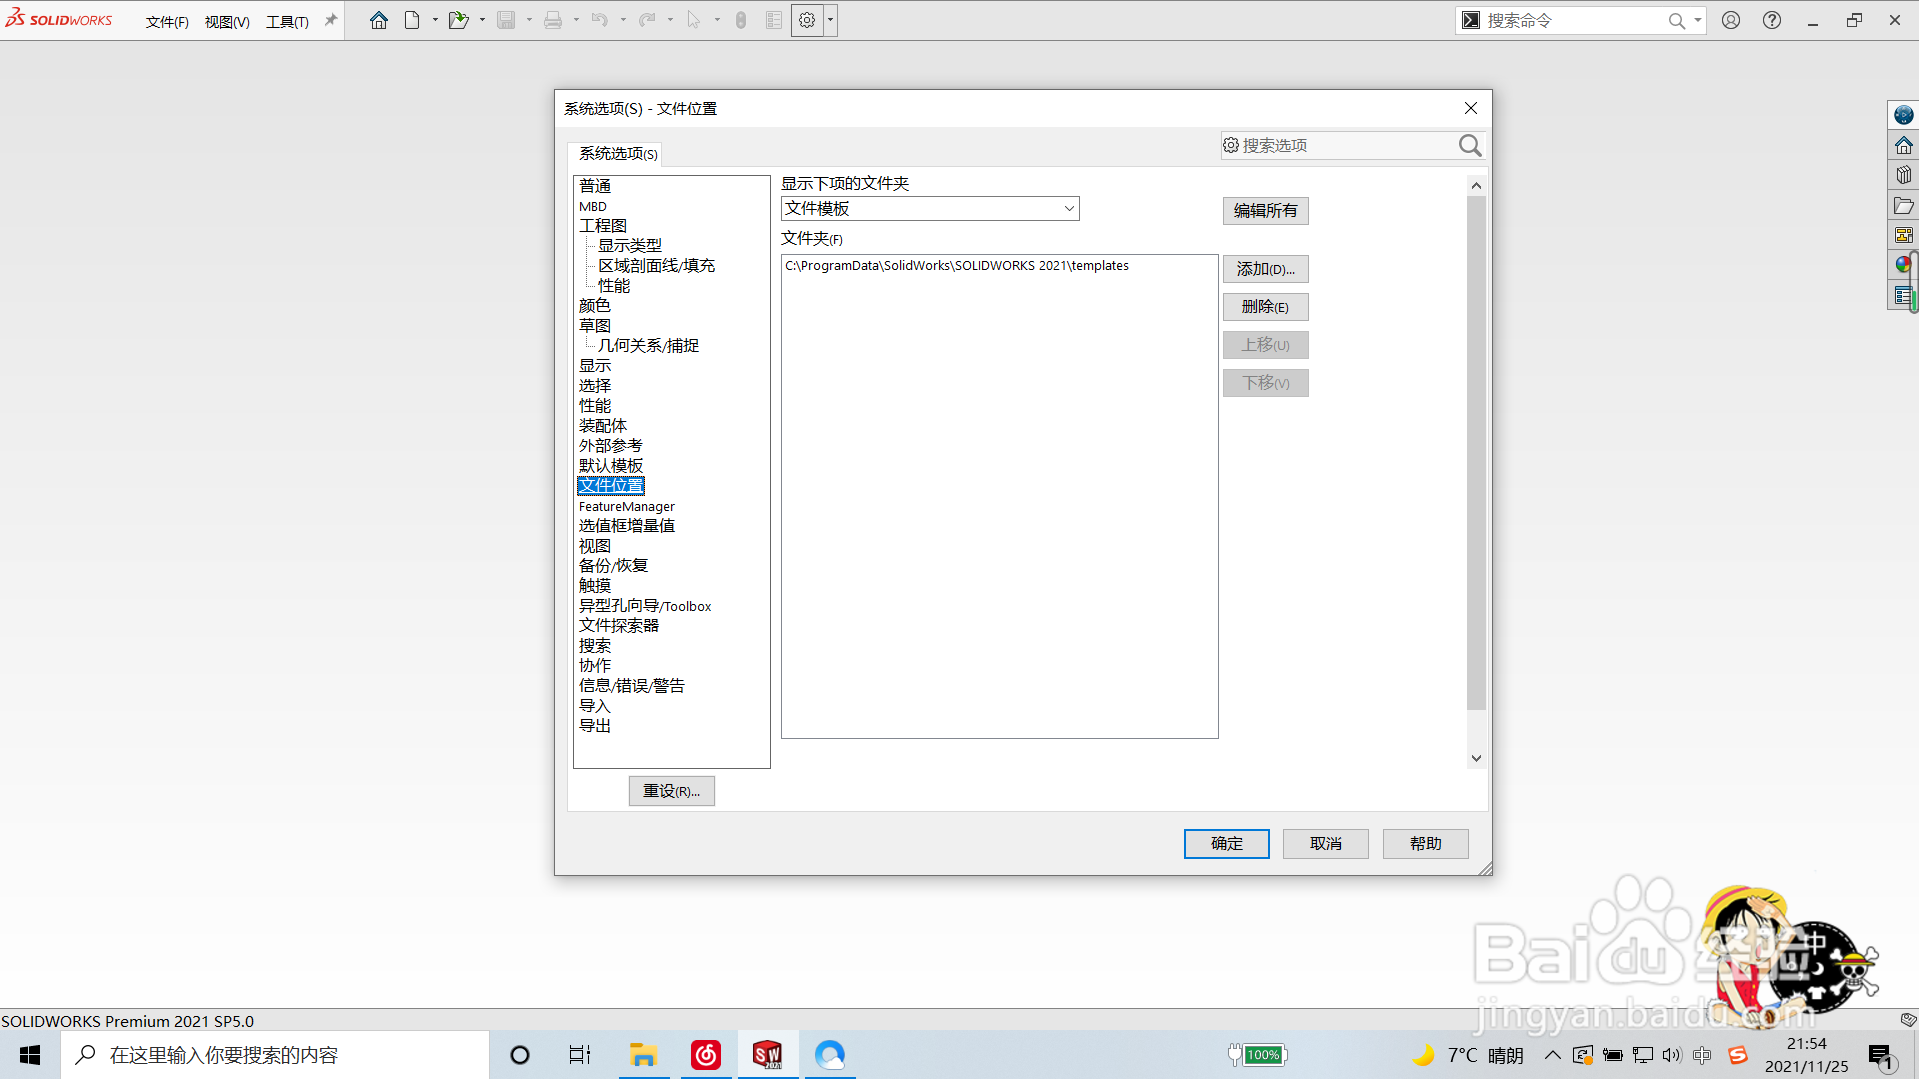
Task: Activate the Select cursor tool
Action: click(x=694, y=20)
